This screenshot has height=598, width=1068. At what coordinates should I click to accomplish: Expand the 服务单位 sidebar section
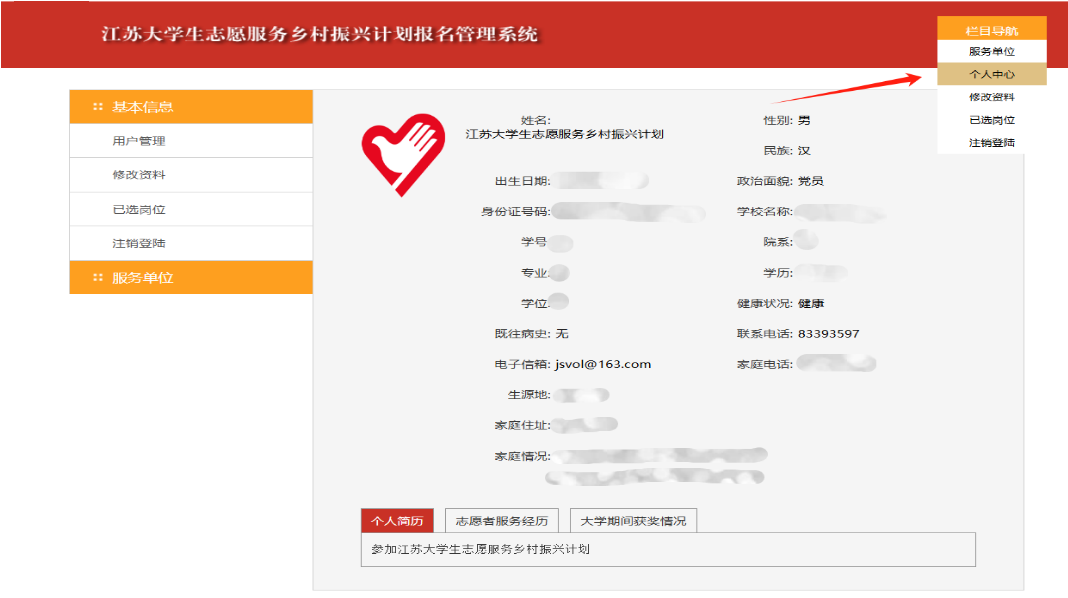(191, 277)
